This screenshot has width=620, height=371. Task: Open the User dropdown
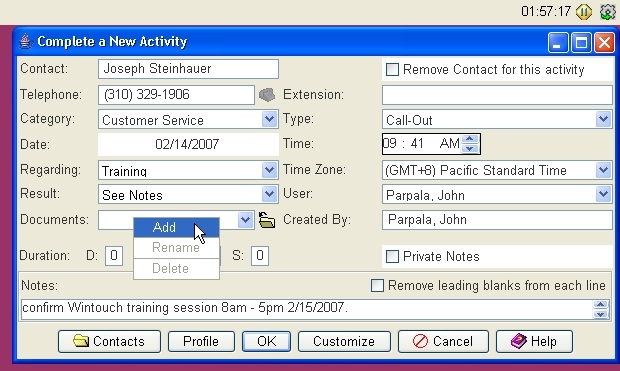click(603, 194)
